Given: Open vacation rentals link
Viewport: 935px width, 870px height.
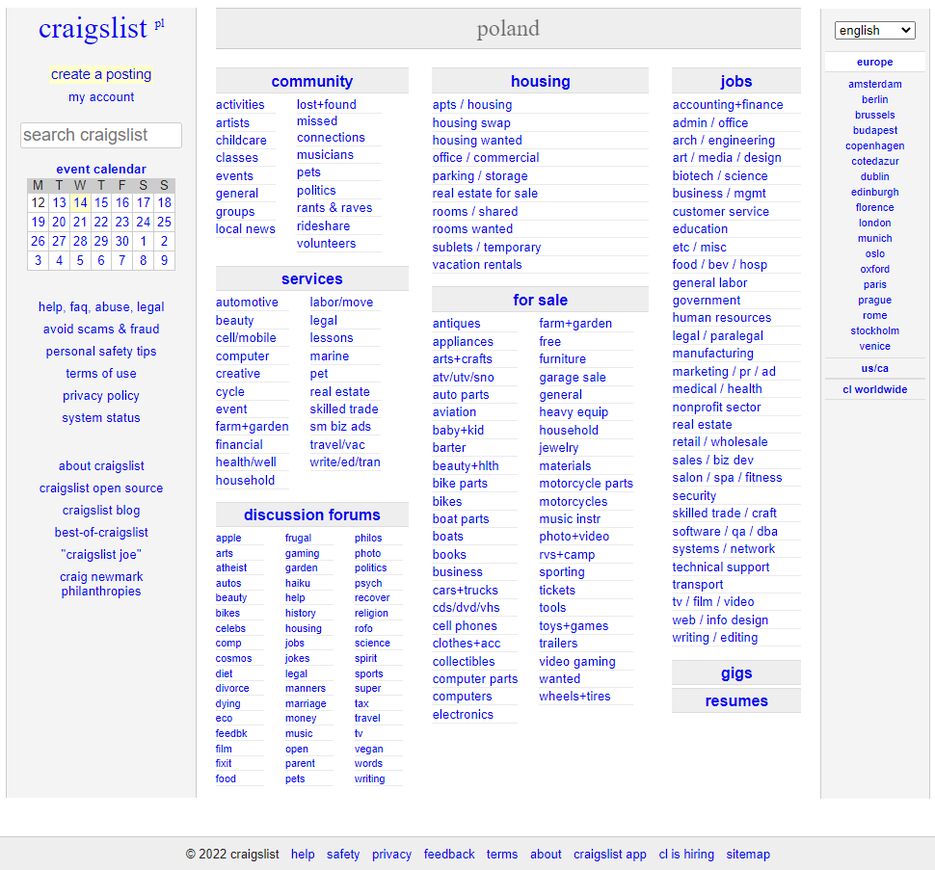Looking at the screenshot, I should click(477, 265).
